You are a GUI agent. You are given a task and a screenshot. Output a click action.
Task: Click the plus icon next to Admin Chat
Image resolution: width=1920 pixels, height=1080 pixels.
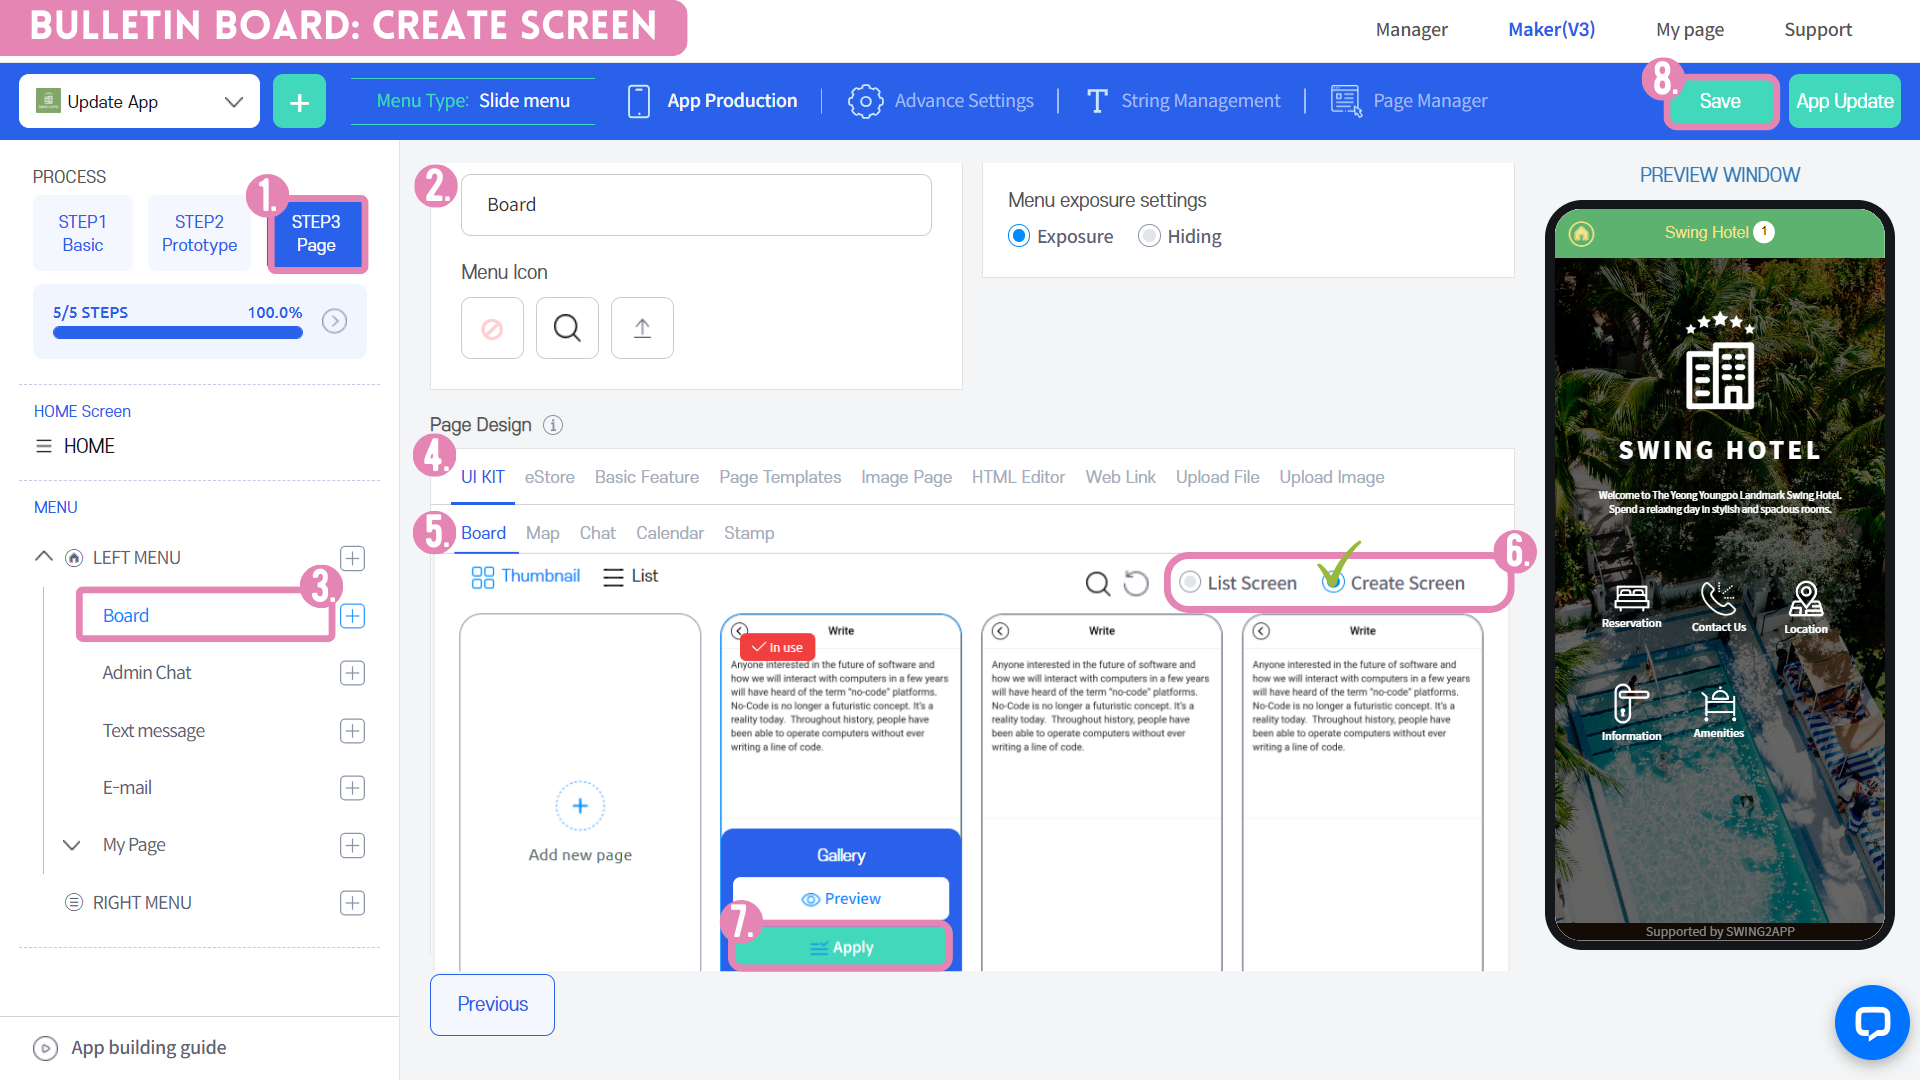[x=352, y=673]
